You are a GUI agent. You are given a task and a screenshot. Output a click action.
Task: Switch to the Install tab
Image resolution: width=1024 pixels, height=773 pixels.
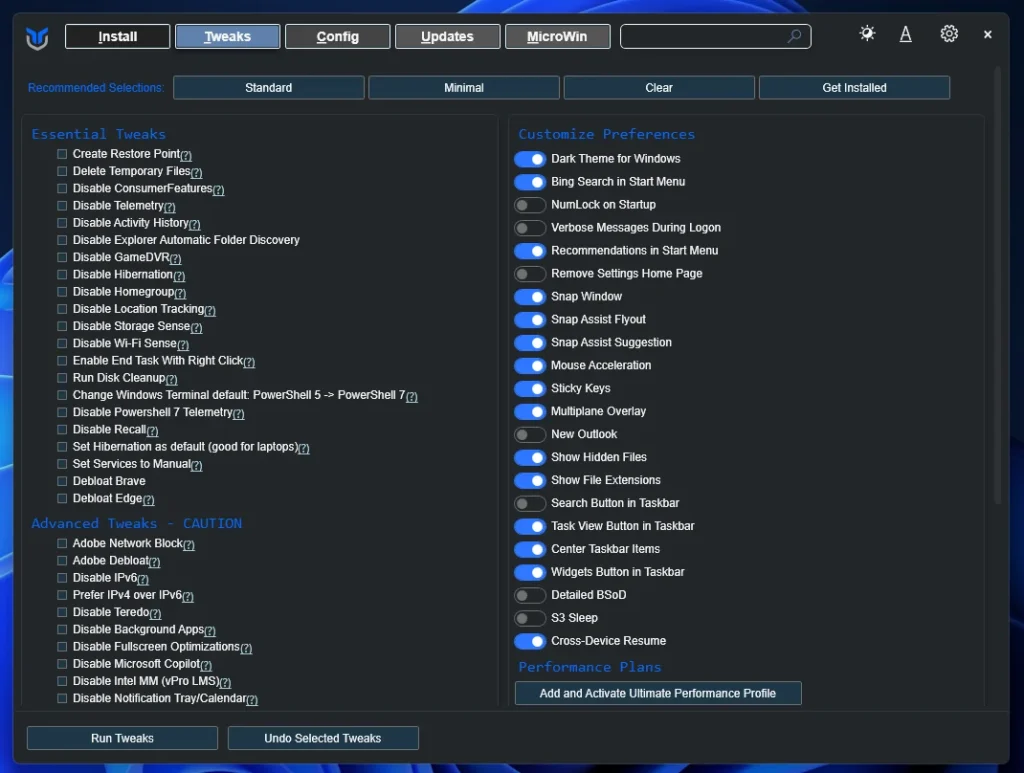click(x=118, y=37)
